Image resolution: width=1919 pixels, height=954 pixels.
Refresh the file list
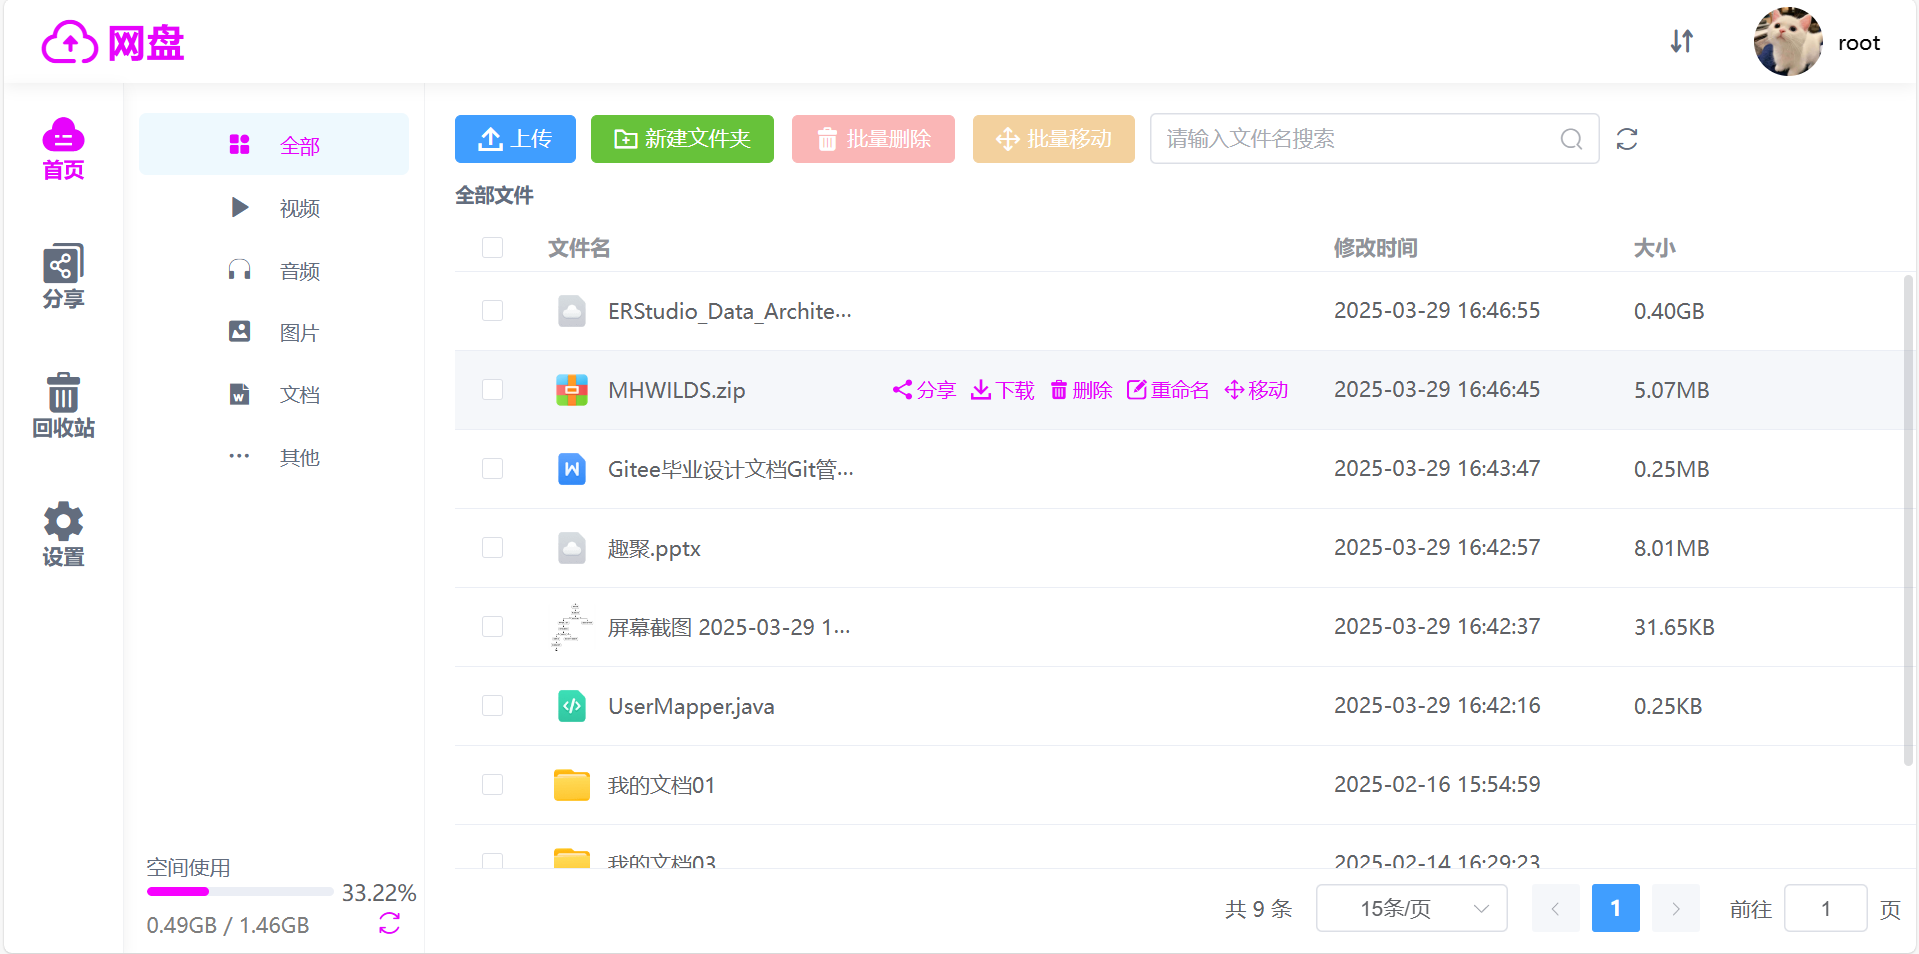[x=1627, y=139]
